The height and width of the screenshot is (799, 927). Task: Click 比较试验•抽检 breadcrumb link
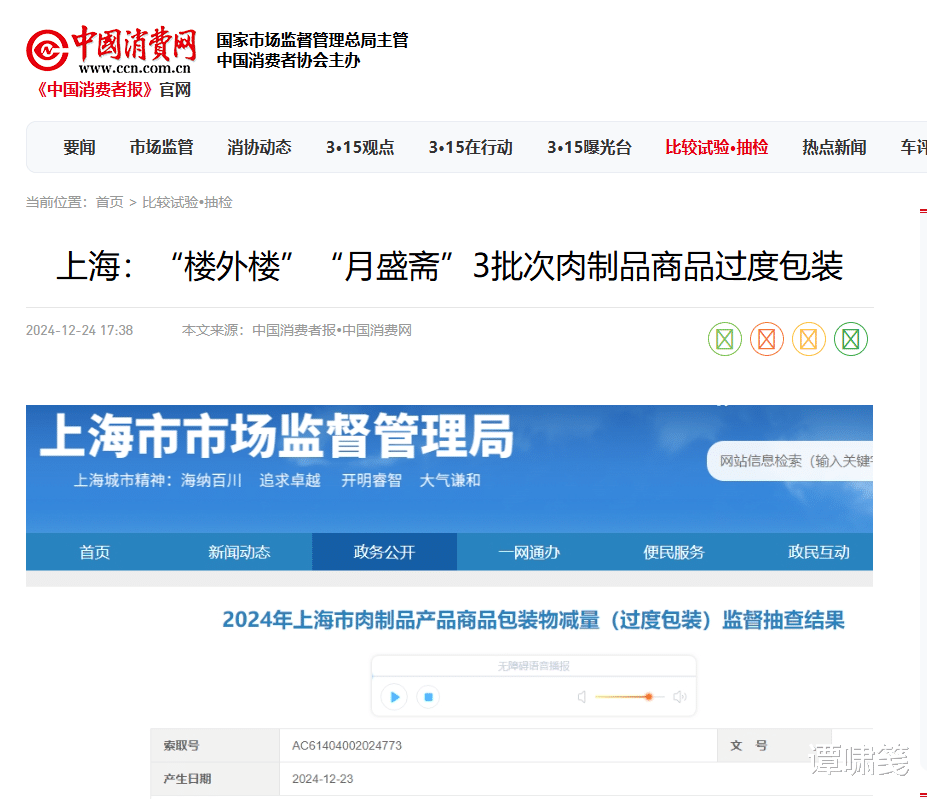[x=187, y=202]
